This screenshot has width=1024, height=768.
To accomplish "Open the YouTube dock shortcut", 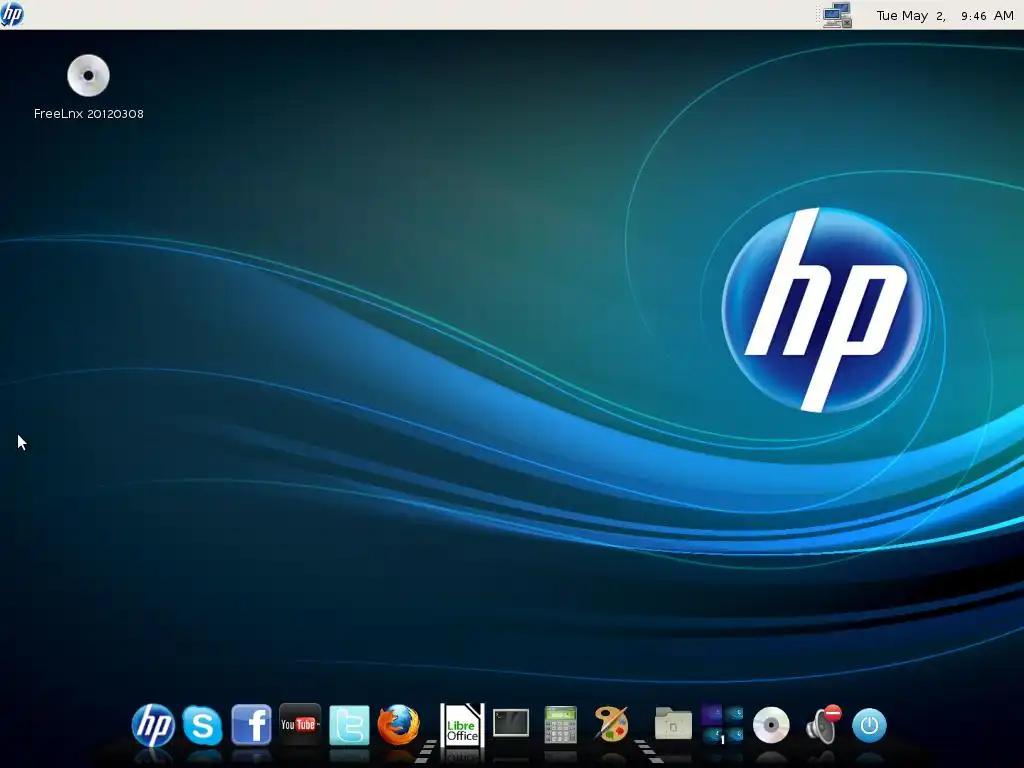I will 300,724.
